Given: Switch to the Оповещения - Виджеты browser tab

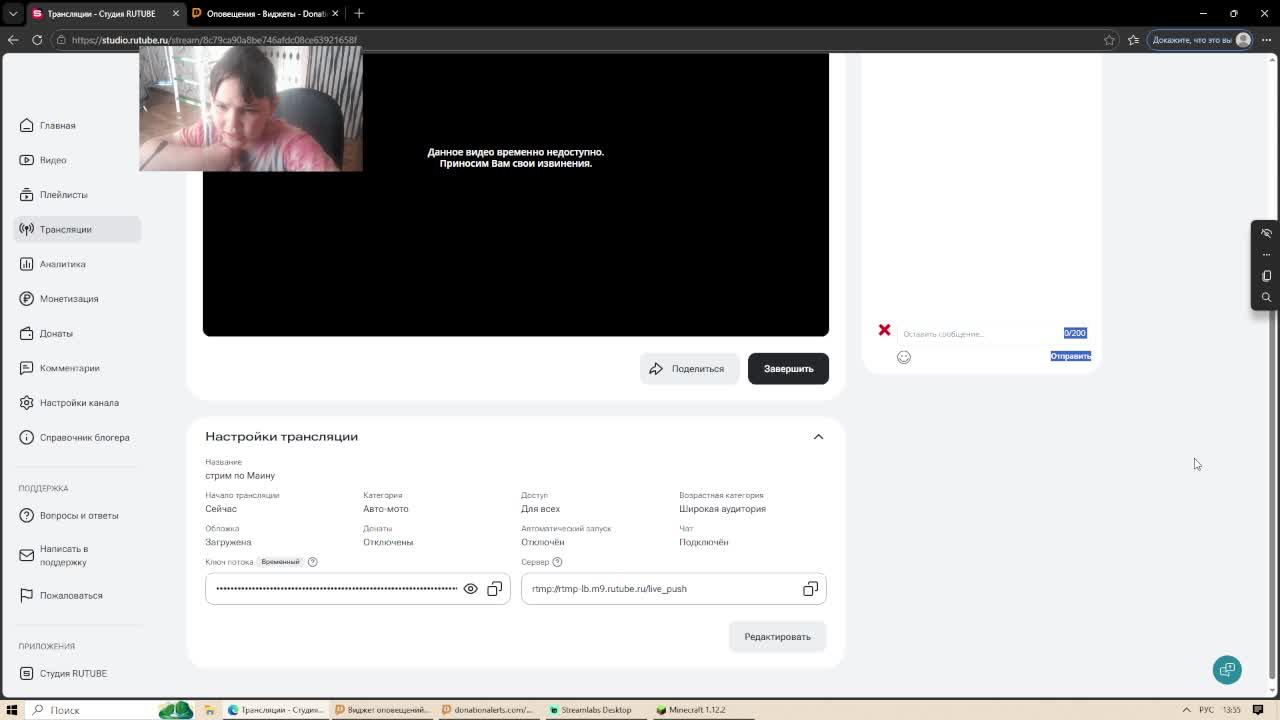Looking at the screenshot, I should click(264, 13).
